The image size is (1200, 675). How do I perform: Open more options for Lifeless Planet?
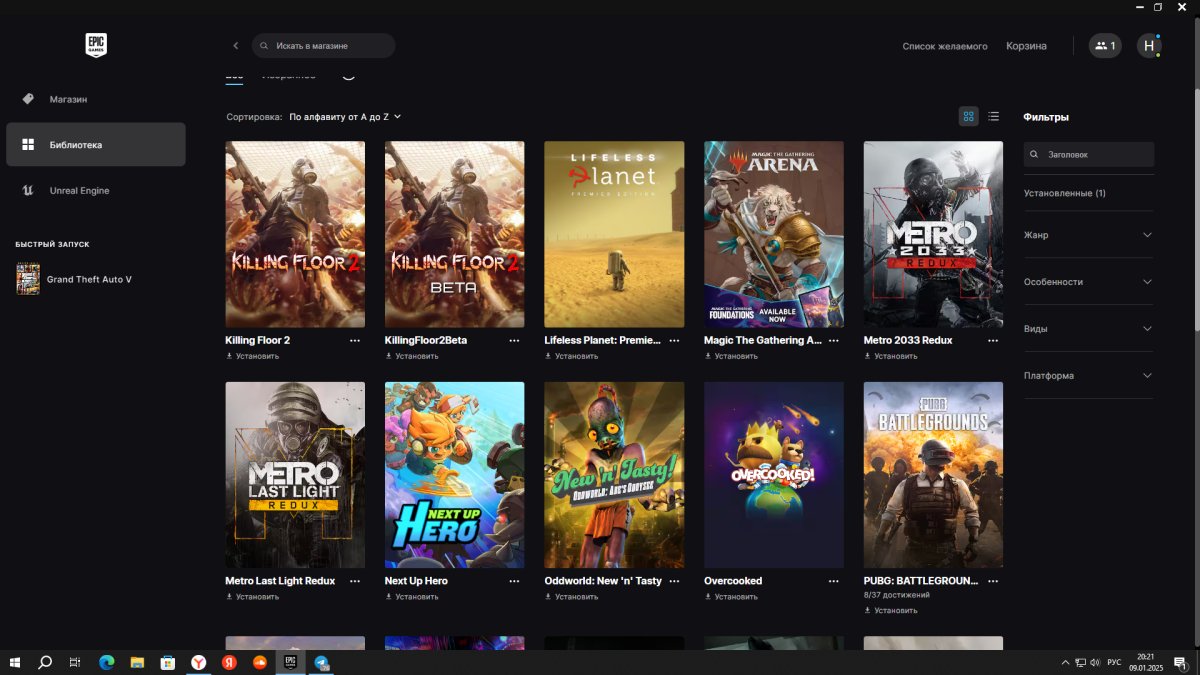[674, 341]
